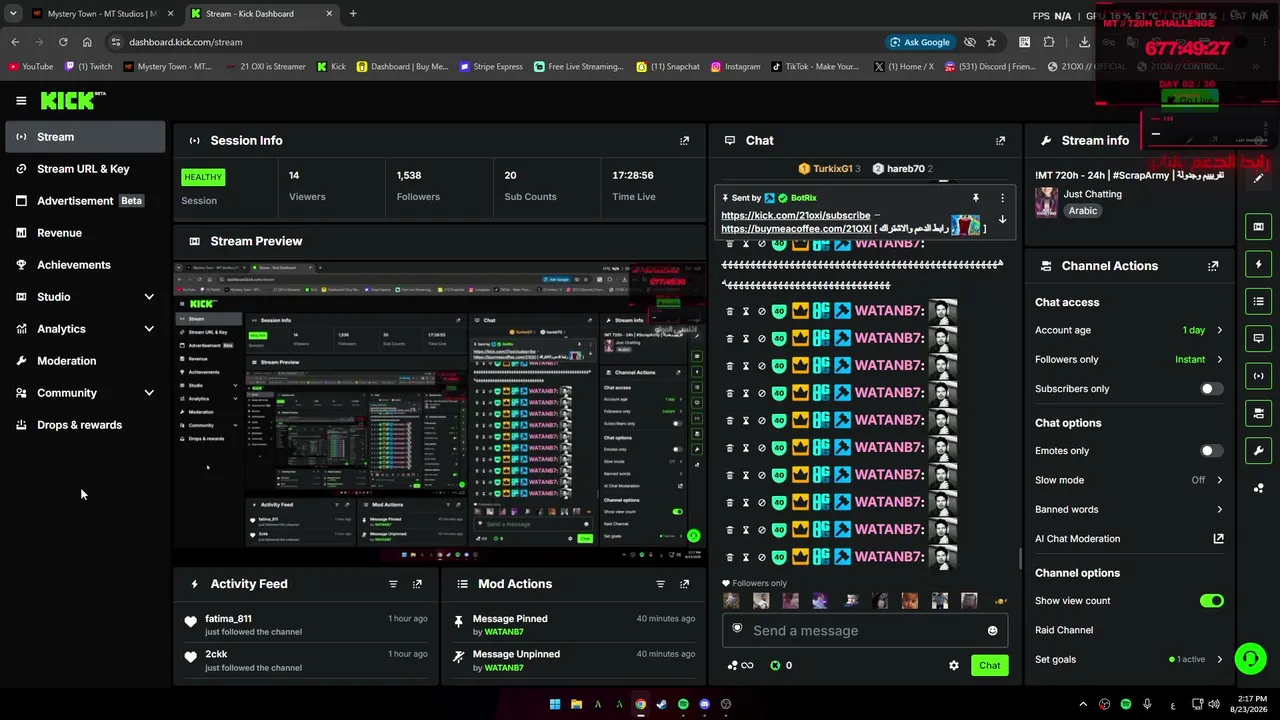Filter the Mod Actions list
Viewport: 1280px width, 720px height.
tap(660, 584)
